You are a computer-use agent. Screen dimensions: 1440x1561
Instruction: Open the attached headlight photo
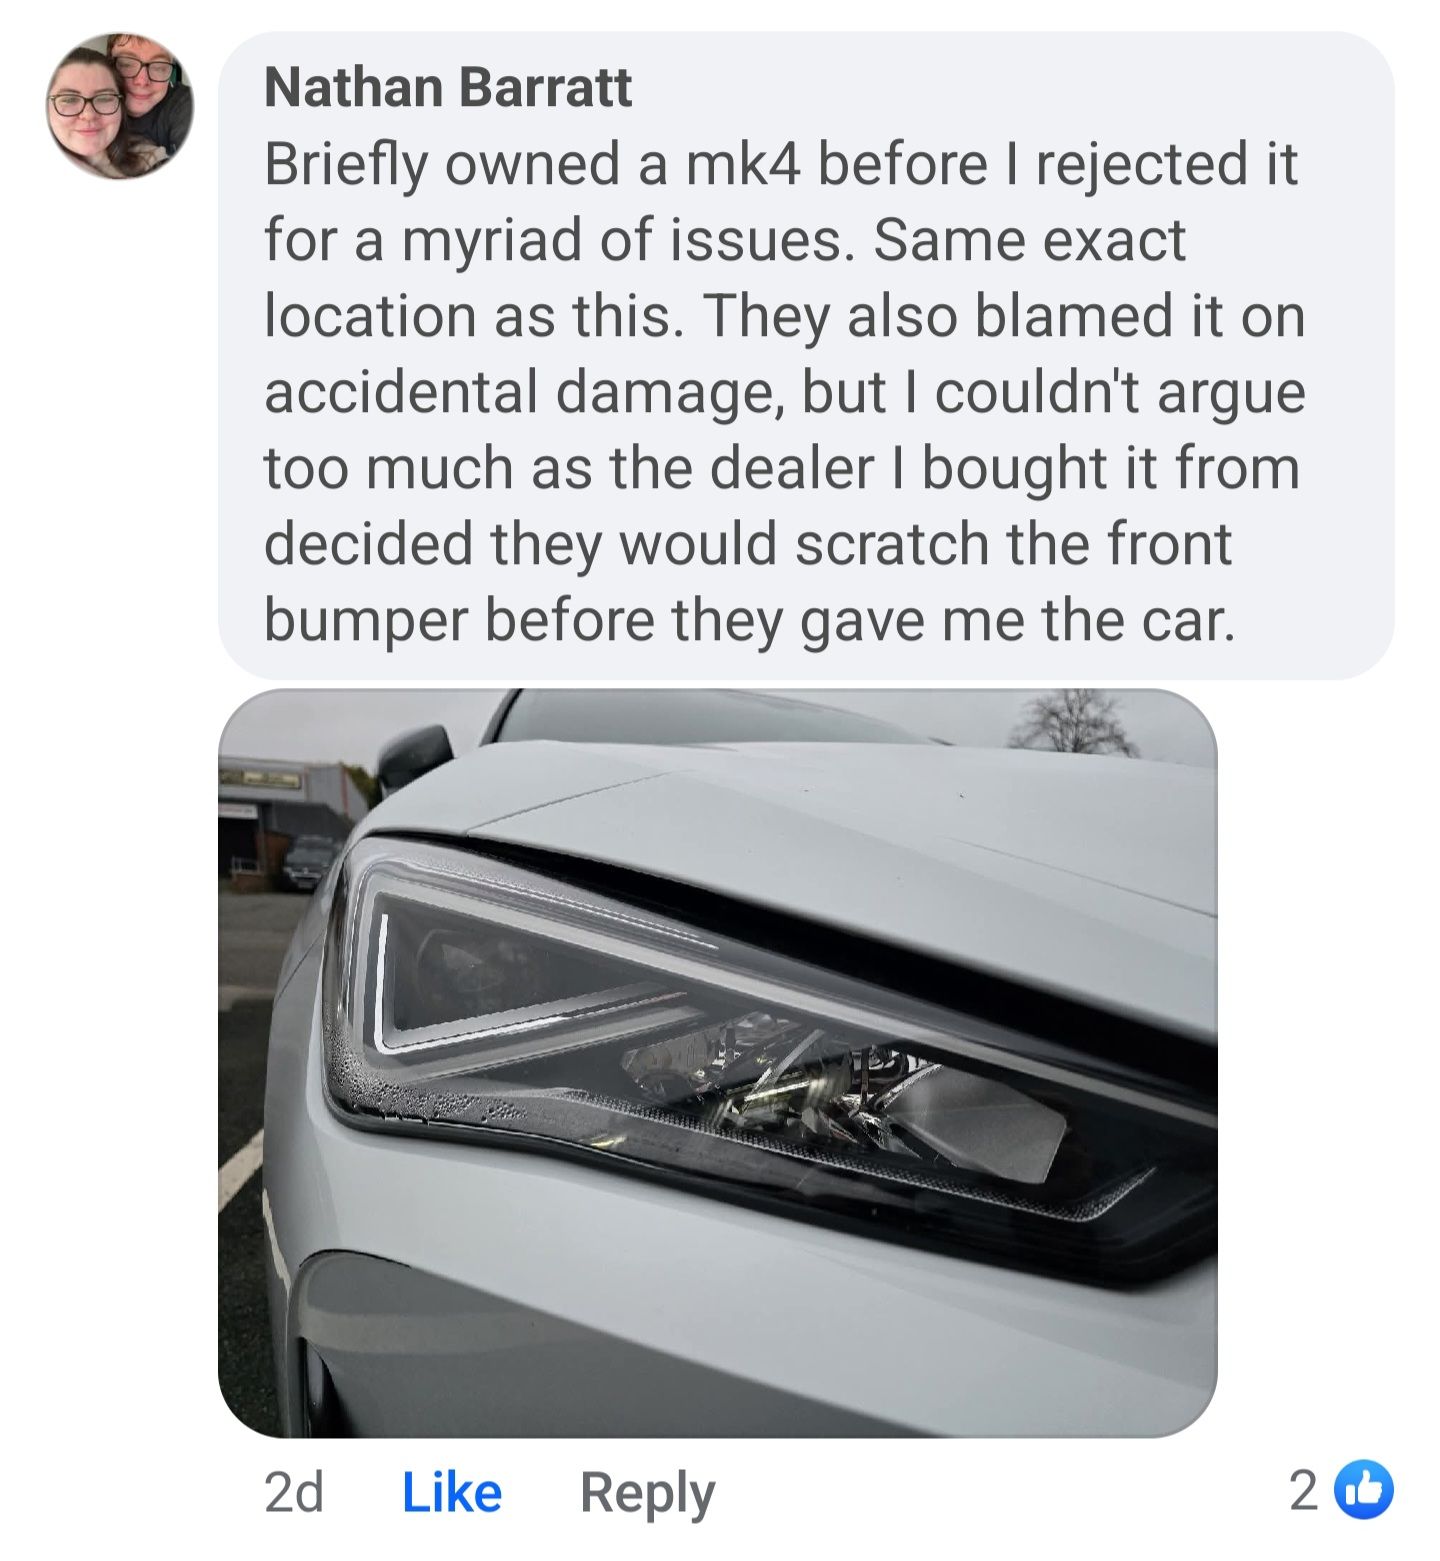coord(717,1063)
